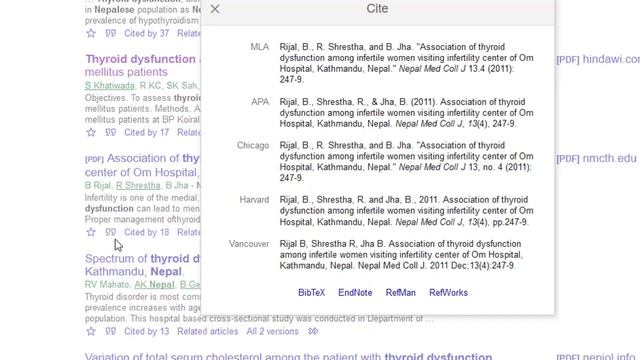Export citation as BibTeX
Screen dimensions: 640x360
[311, 293]
